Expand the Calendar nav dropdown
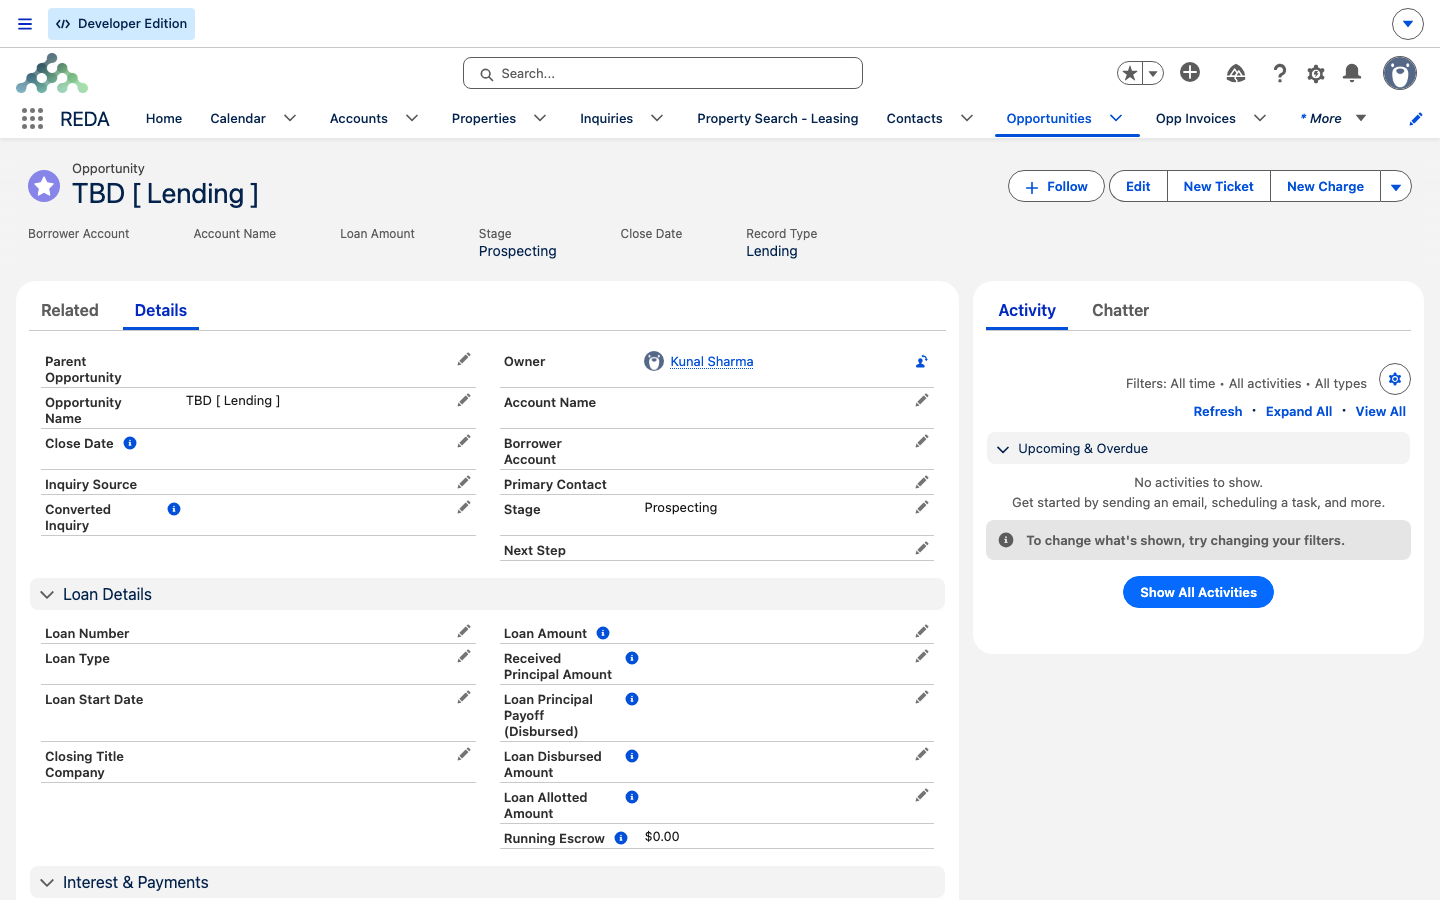 [x=290, y=118]
